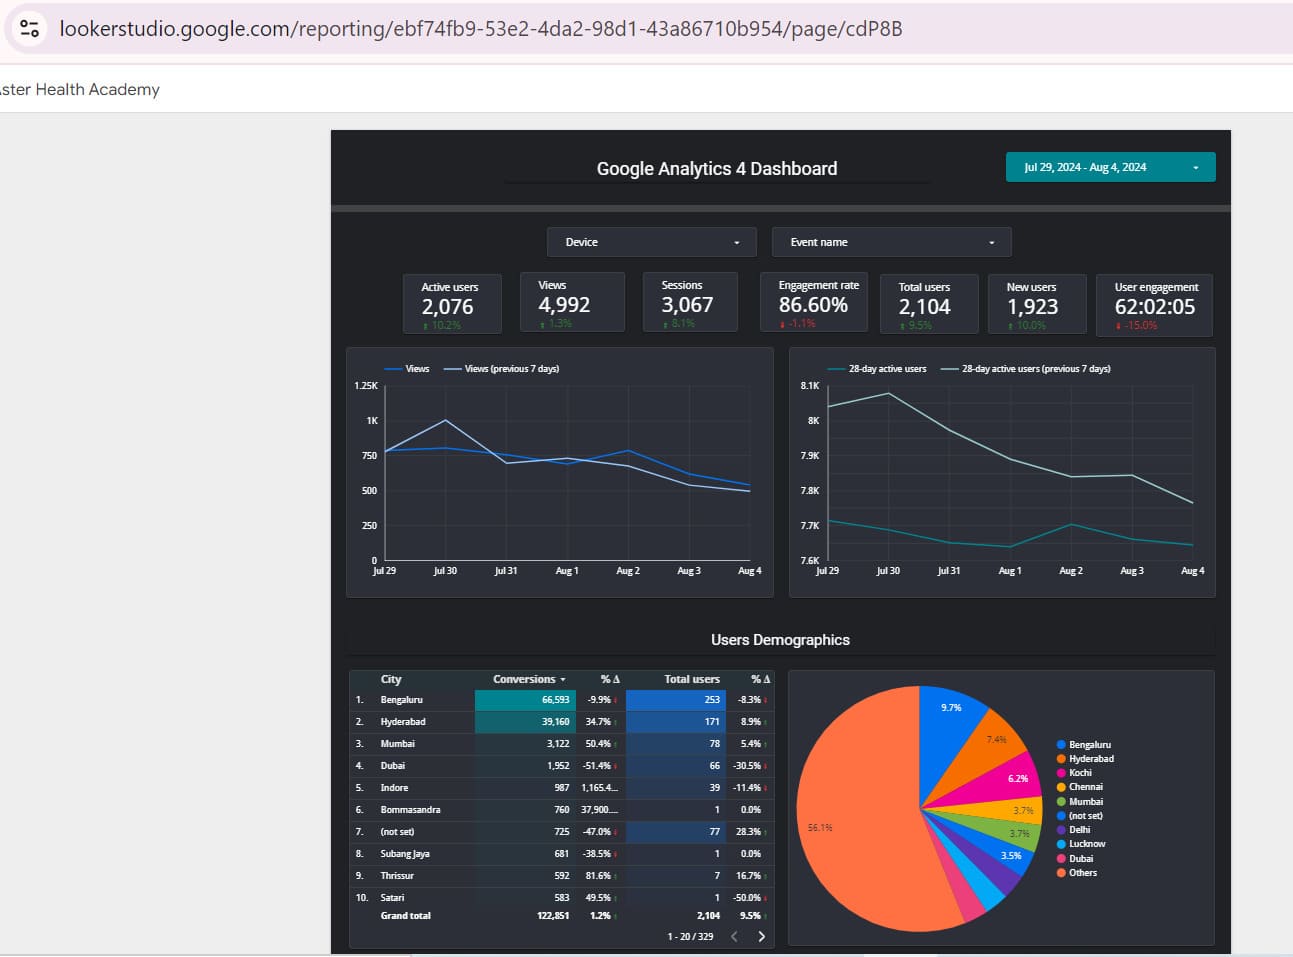1293x957 pixels.
Task: Click the New users scorecard 1,923
Action: coord(1037,304)
